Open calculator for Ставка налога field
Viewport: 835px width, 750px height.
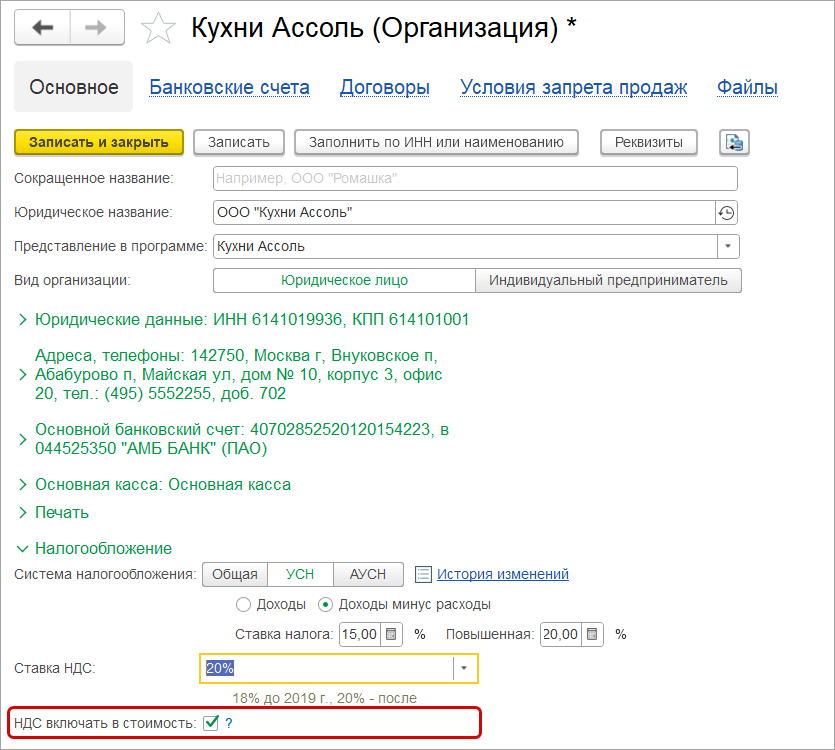coord(391,634)
